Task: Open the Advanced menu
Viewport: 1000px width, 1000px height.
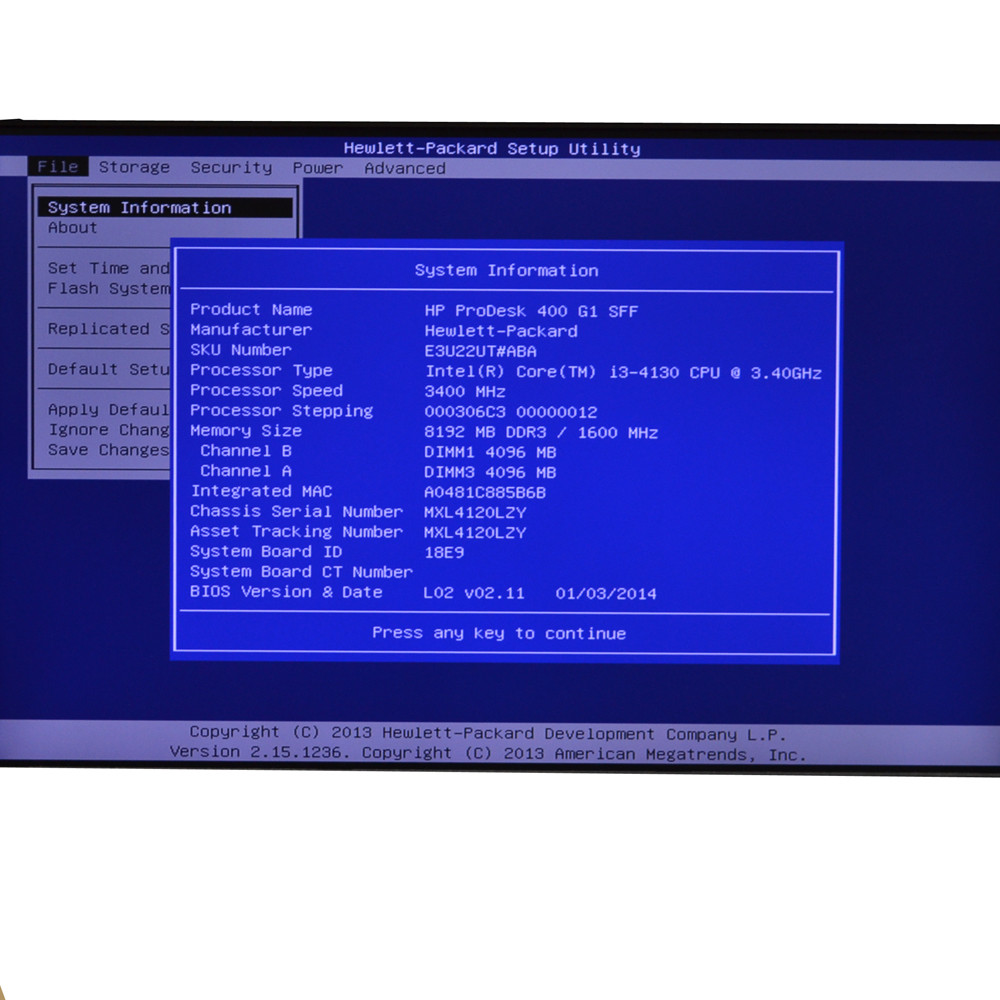Action: pyautogui.click(x=404, y=168)
